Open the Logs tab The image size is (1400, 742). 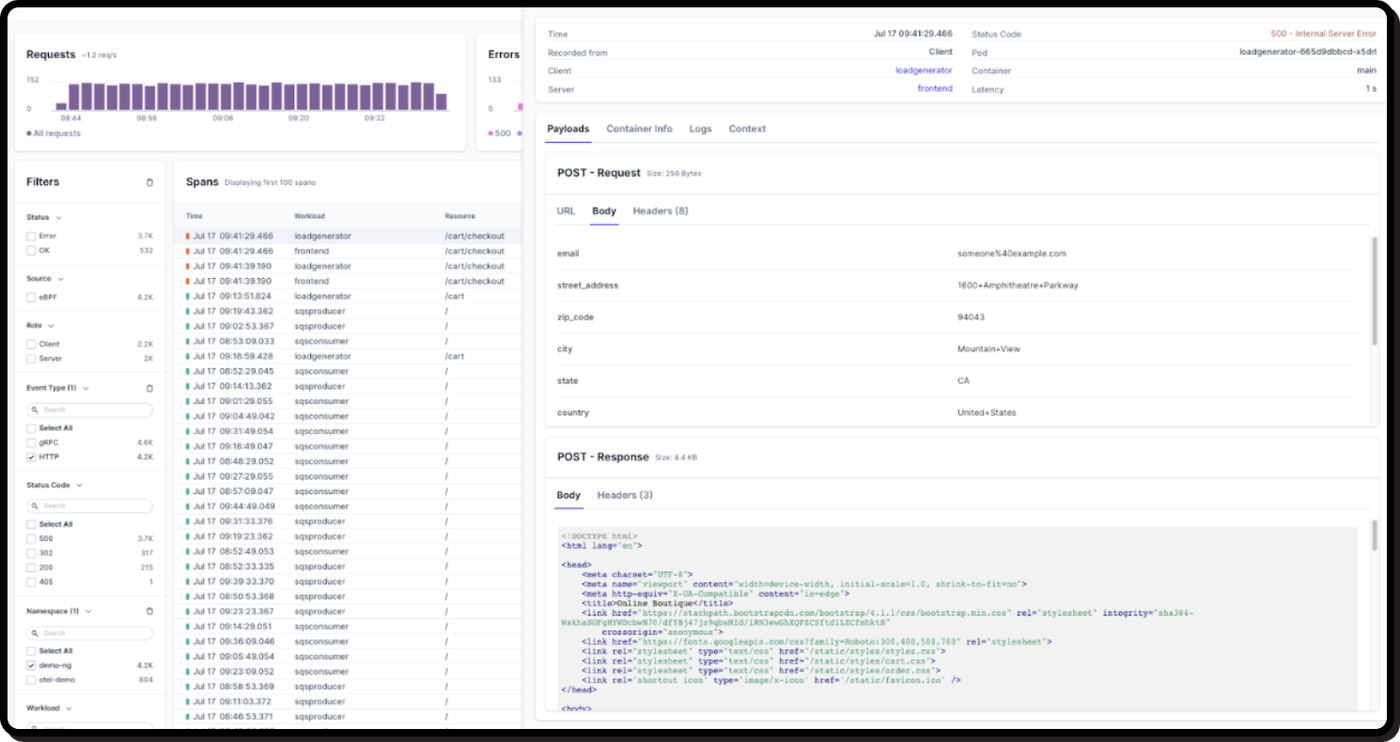pyautogui.click(x=700, y=129)
